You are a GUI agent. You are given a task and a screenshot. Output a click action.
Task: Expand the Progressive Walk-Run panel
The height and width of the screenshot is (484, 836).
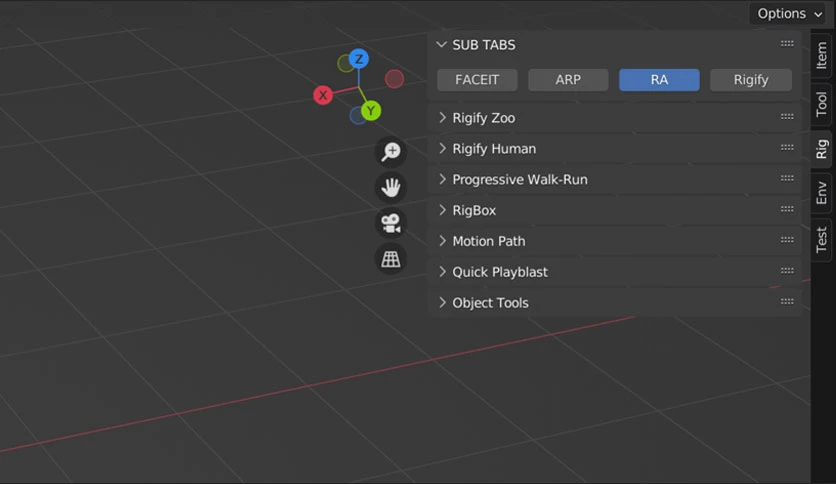(442, 180)
